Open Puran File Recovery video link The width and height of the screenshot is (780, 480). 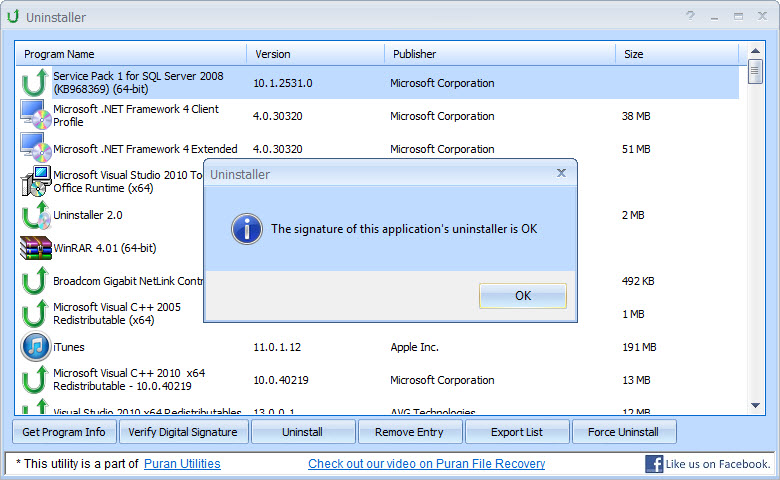426,464
